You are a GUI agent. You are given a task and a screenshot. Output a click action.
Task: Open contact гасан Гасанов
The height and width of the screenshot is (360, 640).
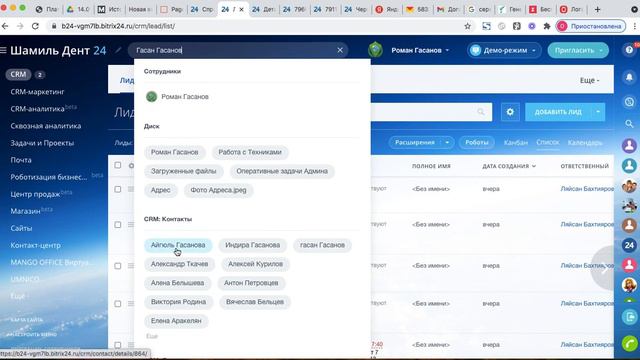click(x=322, y=245)
